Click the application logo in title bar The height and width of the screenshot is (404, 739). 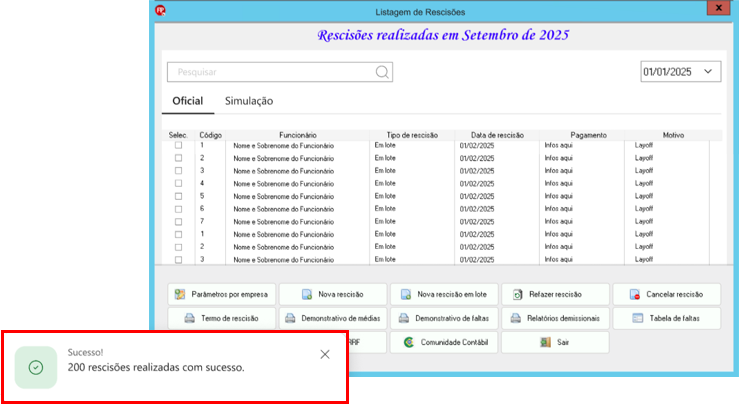(x=160, y=10)
